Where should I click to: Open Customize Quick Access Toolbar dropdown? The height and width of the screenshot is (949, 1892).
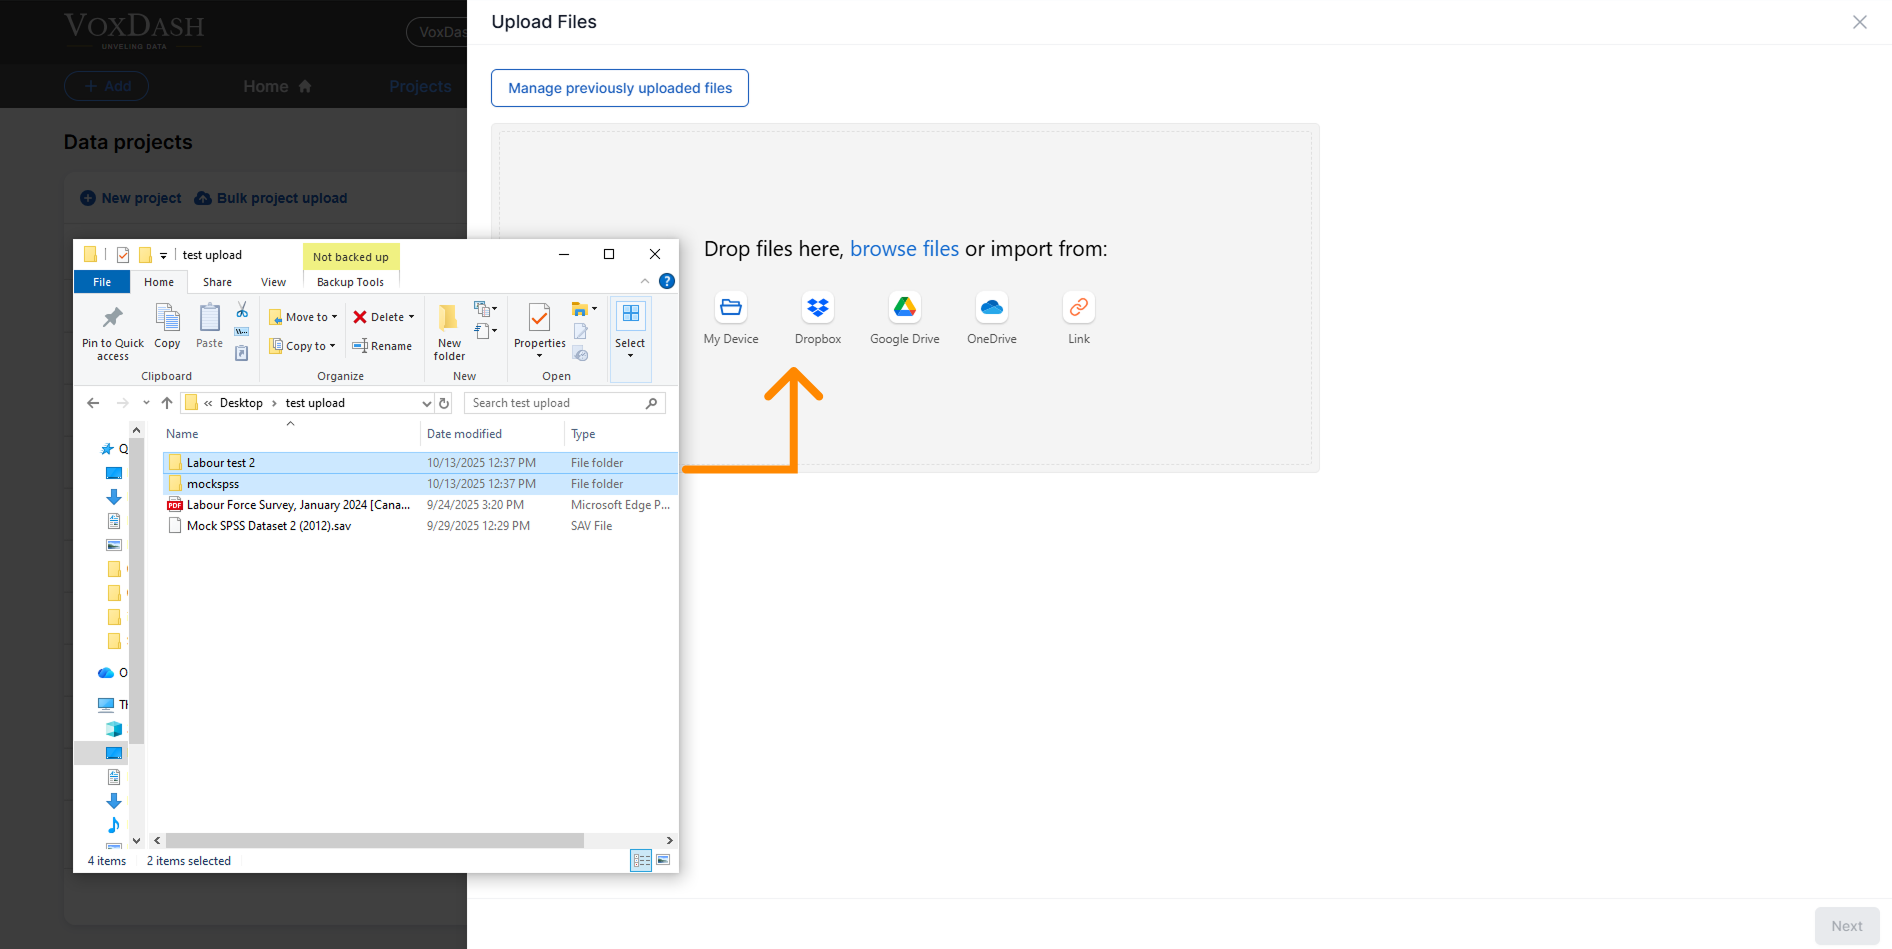pyautogui.click(x=163, y=255)
